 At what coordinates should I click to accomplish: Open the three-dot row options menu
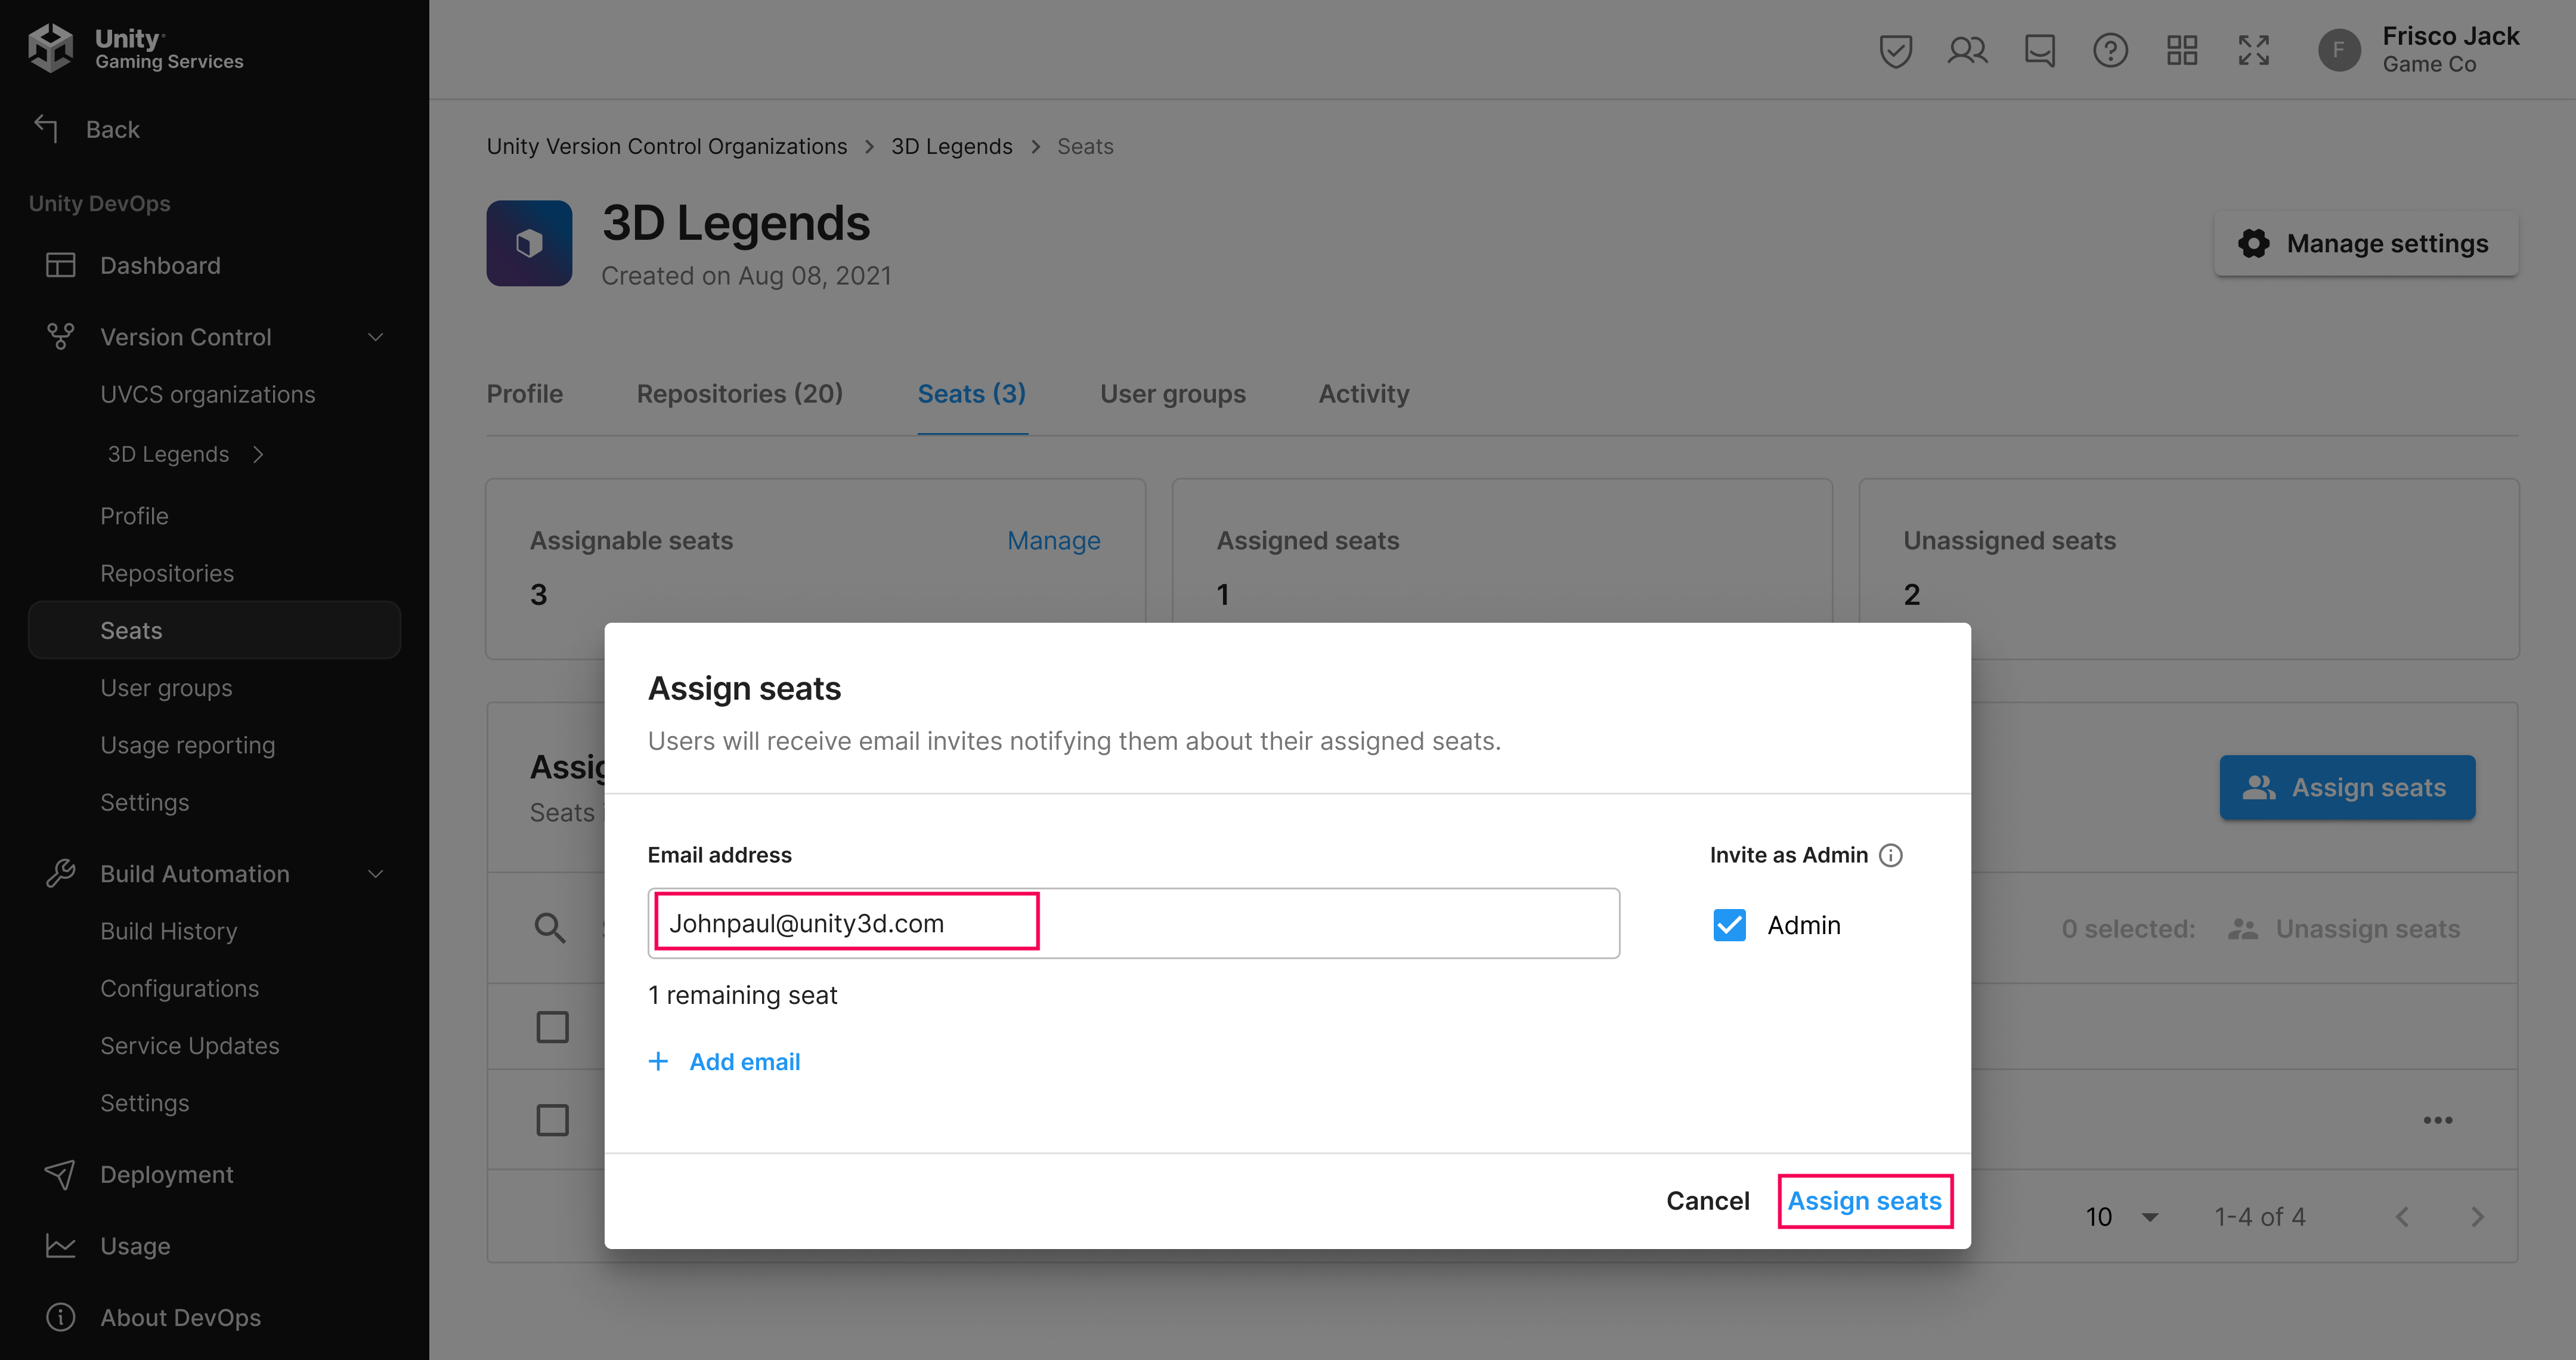click(x=2438, y=1120)
